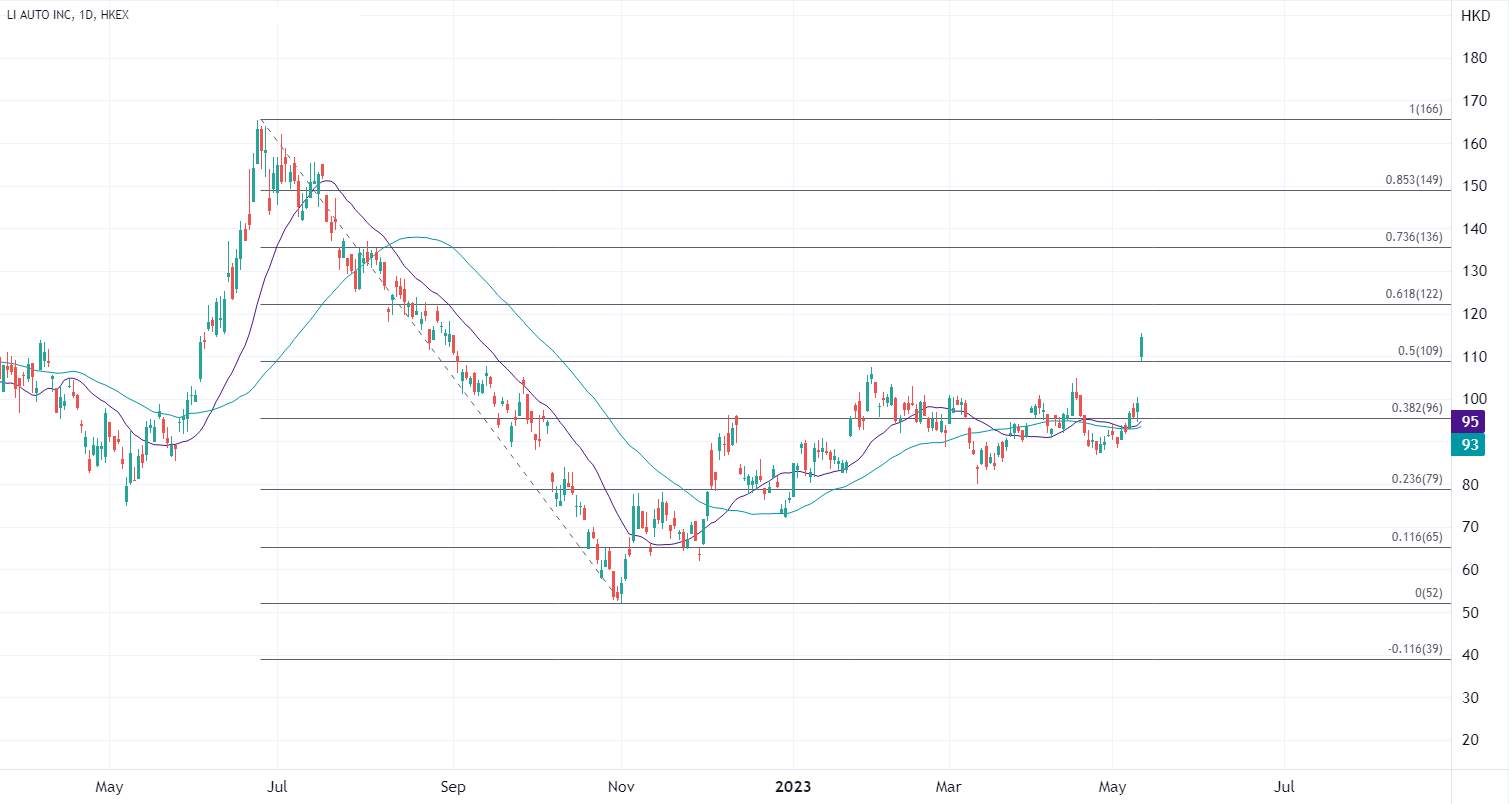Image resolution: width=1509 pixels, height=804 pixels.
Task: Click the 180 price axis label
Action: pyautogui.click(x=1473, y=59)
